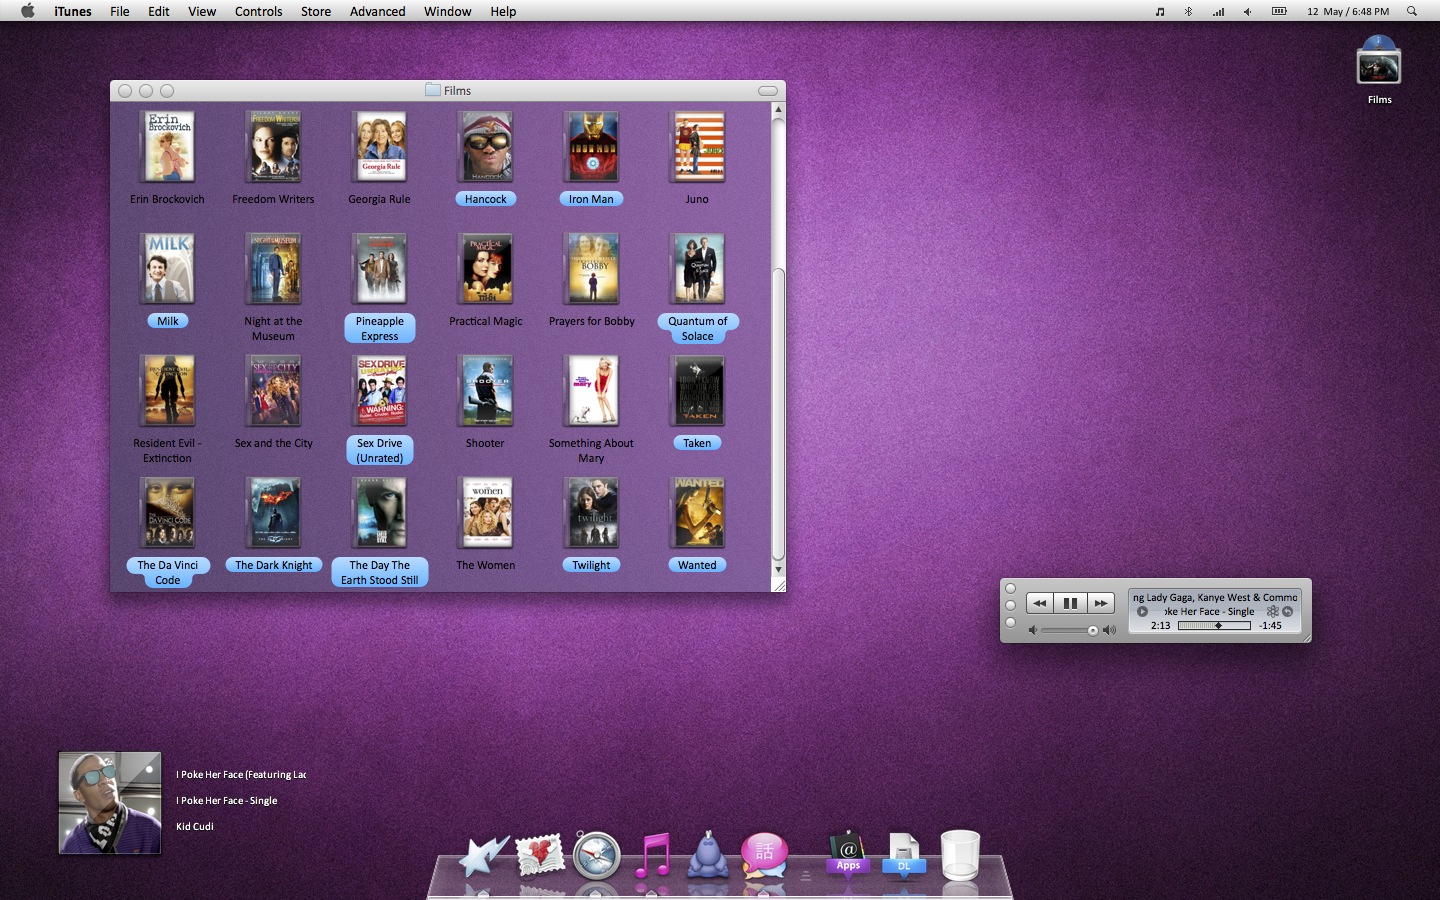
Task: Click Something About Mary film cover
Action: coord(592,391)
